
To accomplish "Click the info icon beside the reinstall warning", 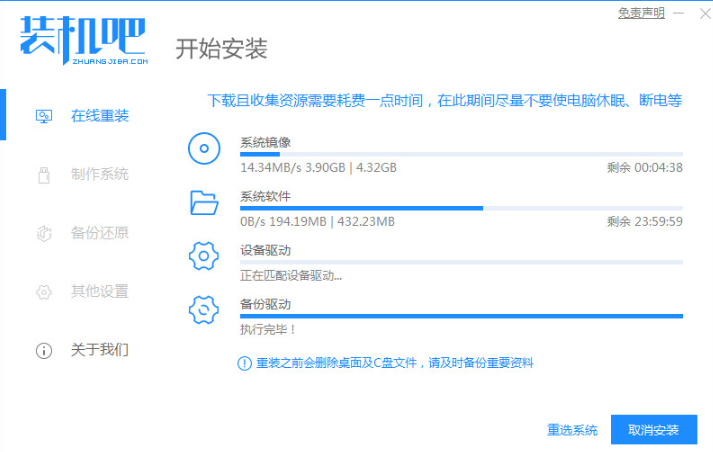I will pos(244,363).
